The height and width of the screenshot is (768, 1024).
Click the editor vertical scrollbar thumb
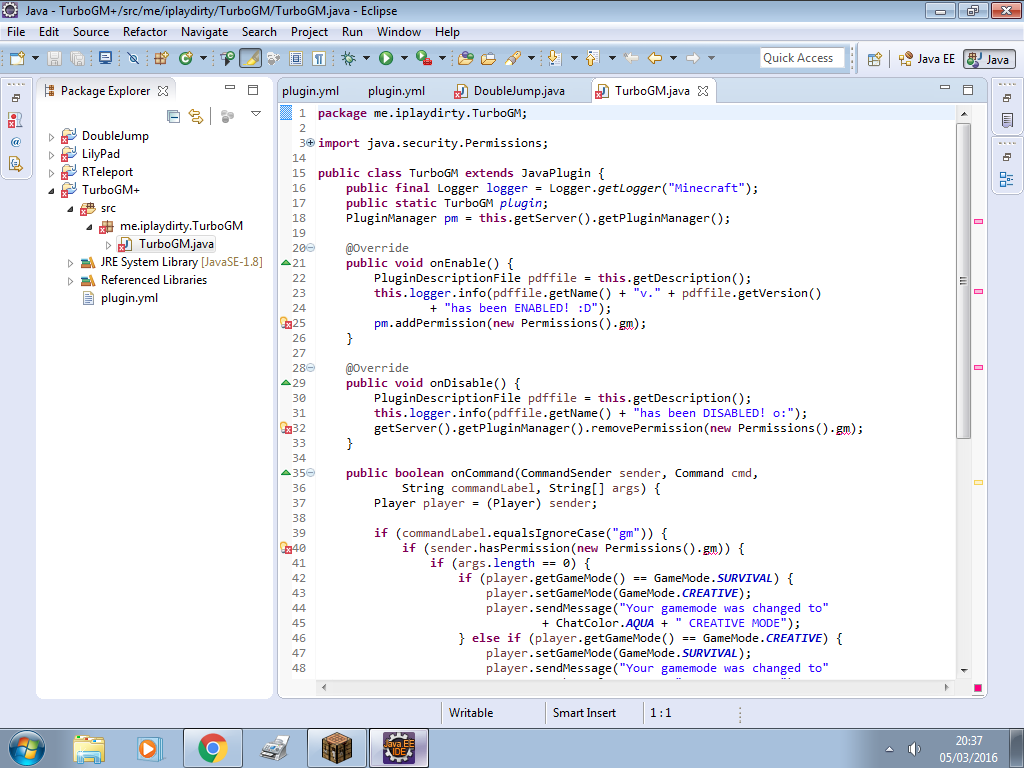[964, 281]
